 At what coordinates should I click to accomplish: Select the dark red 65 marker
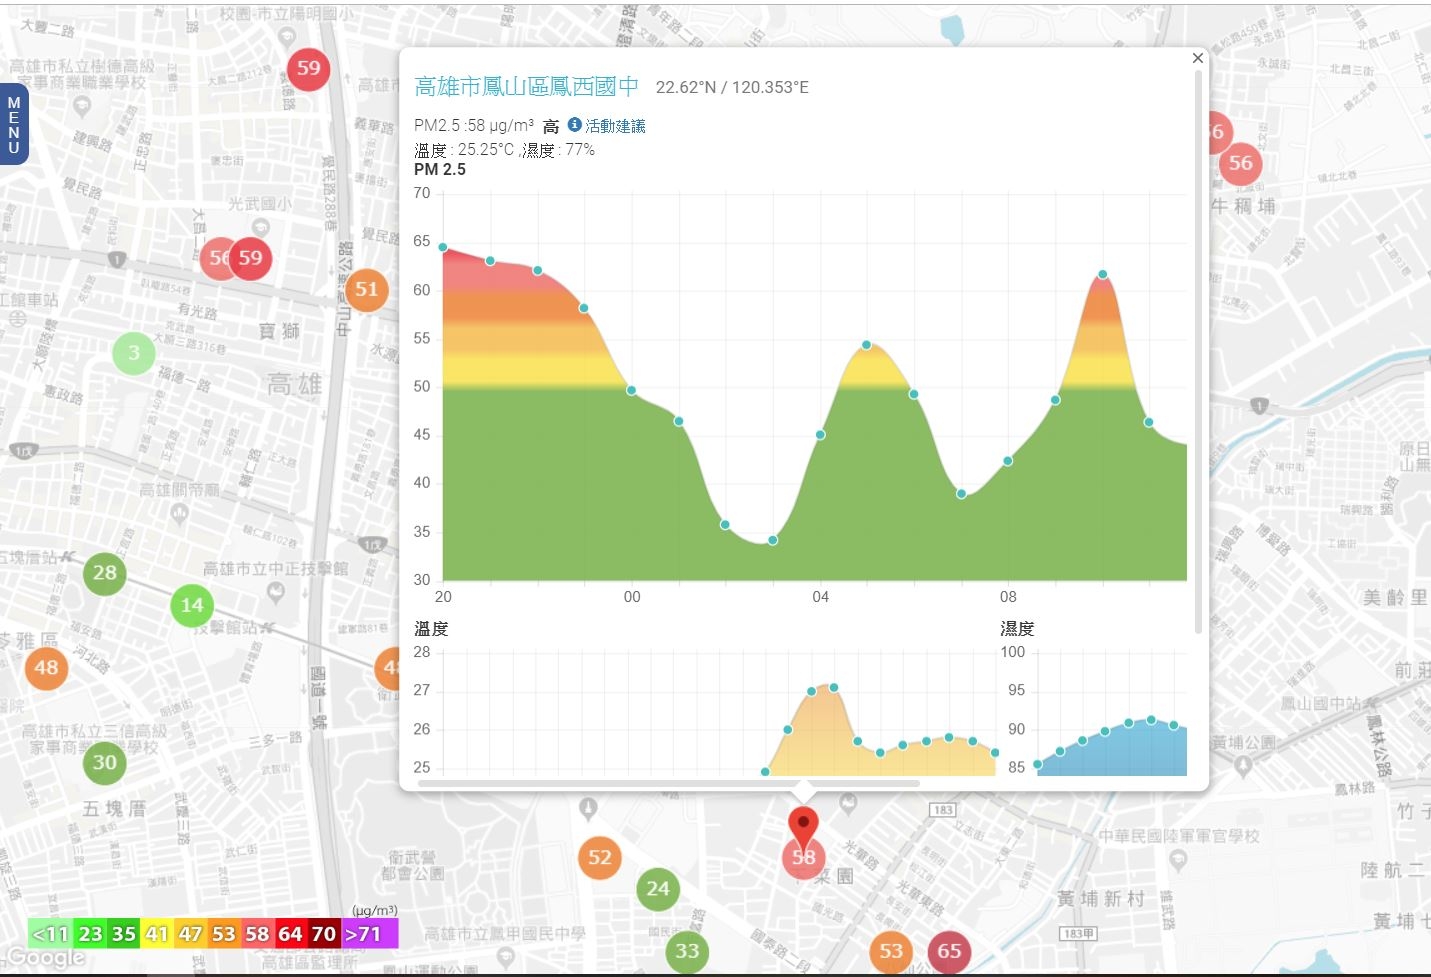click(x=949, y=951)
